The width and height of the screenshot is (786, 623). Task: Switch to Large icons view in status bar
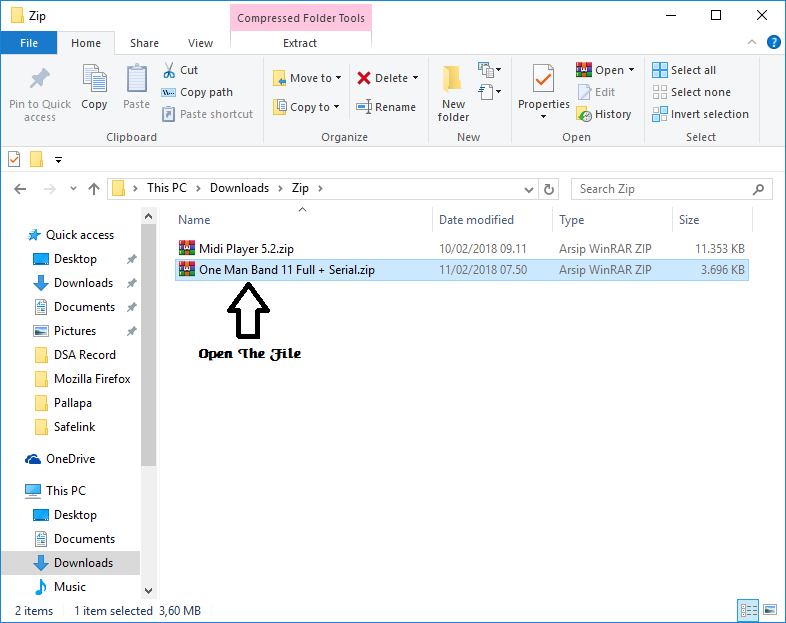[770, 610]
